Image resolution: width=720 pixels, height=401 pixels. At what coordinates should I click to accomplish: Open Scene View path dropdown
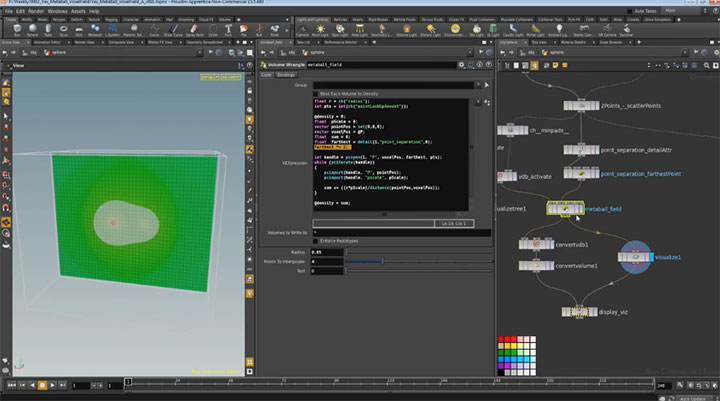[x=199, y=52]
